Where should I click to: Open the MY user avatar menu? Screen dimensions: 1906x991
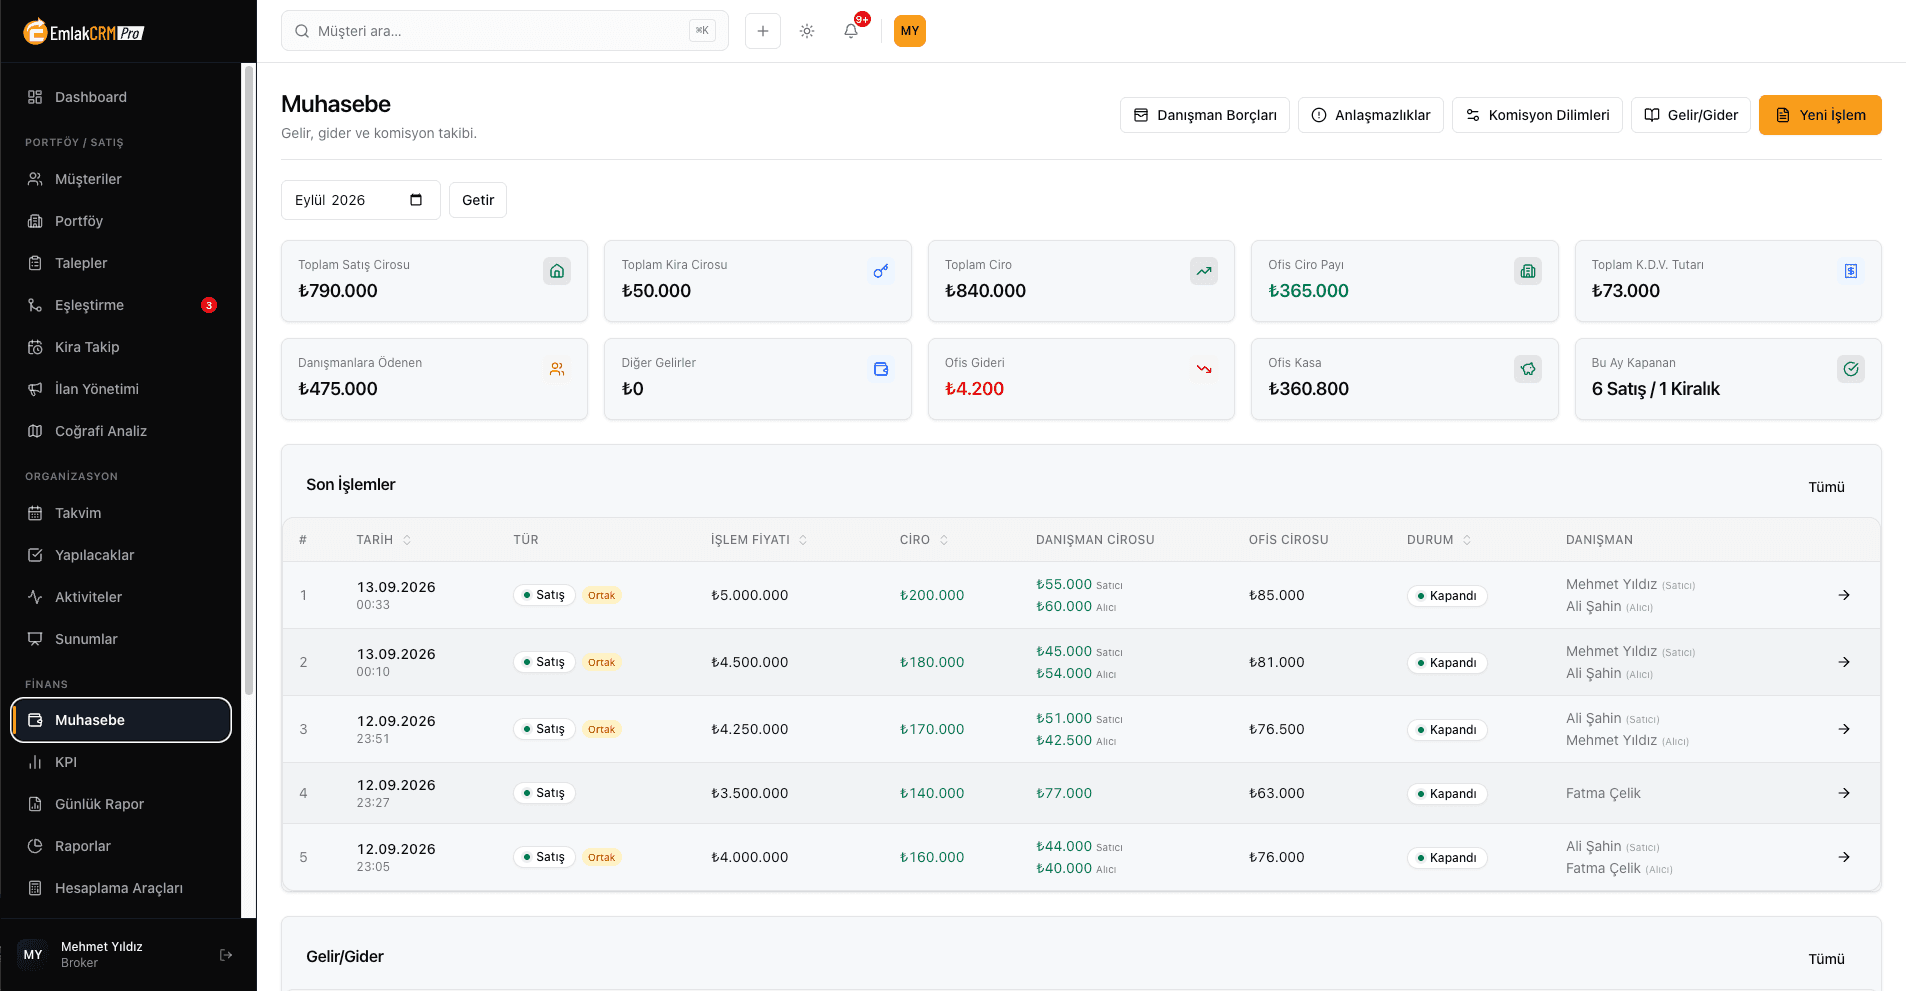point(910,31)
